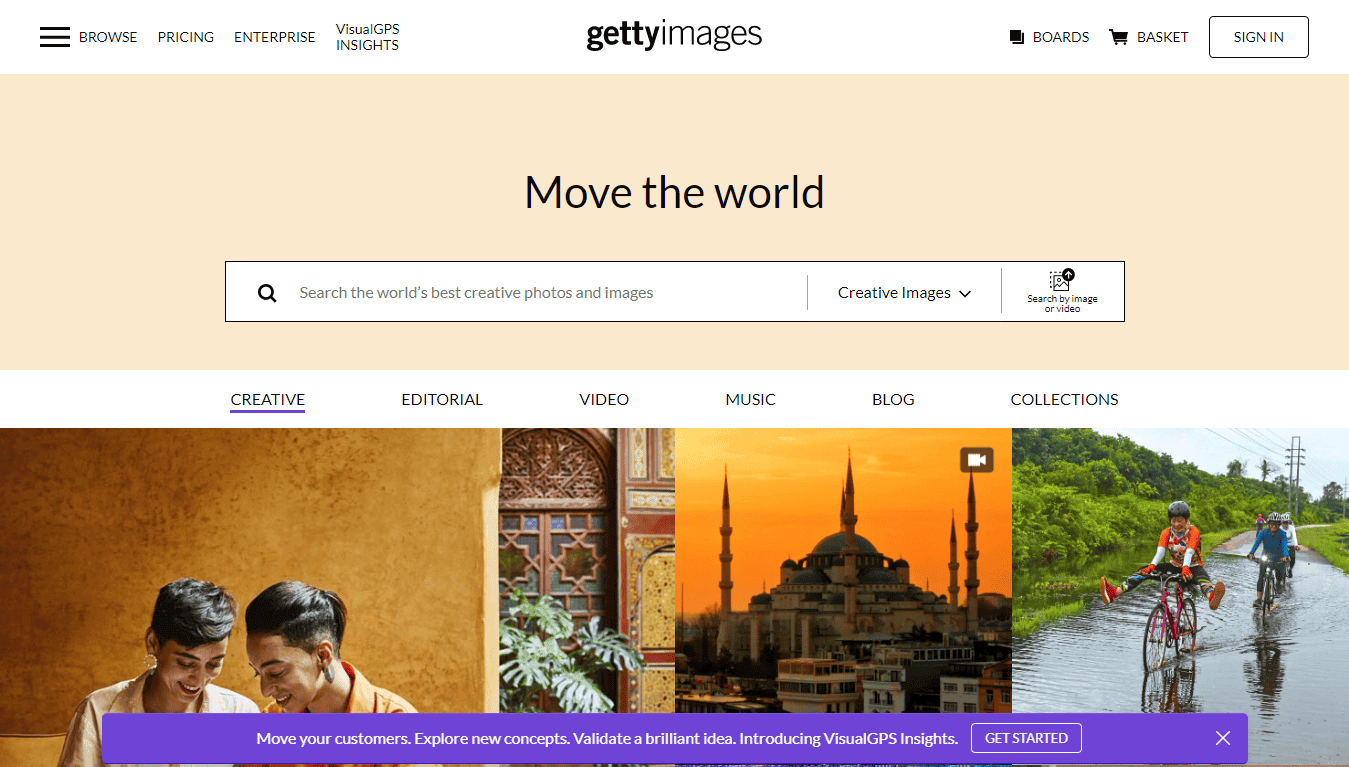Select the MUSIC tab
Image resolution: width=1349 pixels, height=767 pixels.
coord(750,399)
